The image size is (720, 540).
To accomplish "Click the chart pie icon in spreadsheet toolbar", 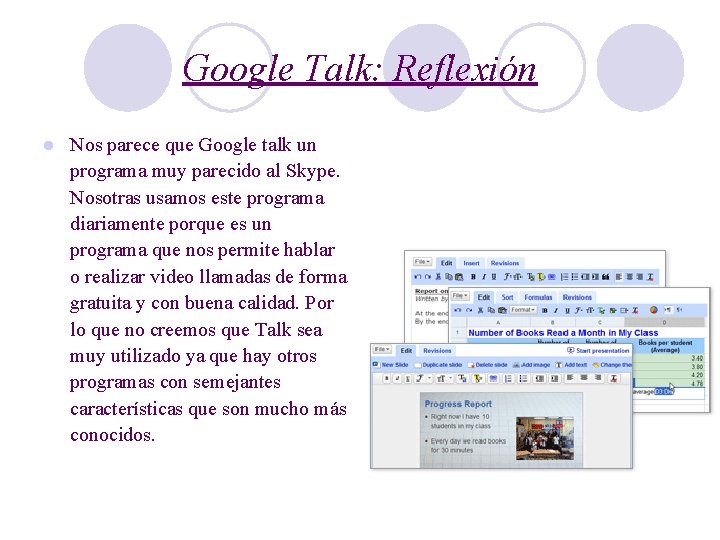I will [653, 310].
